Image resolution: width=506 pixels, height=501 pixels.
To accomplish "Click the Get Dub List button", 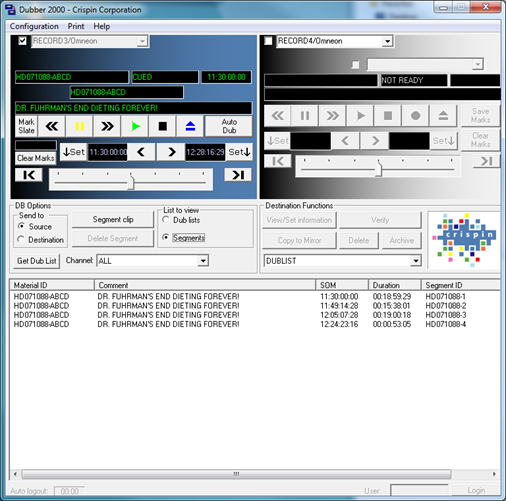I will 37,261.
